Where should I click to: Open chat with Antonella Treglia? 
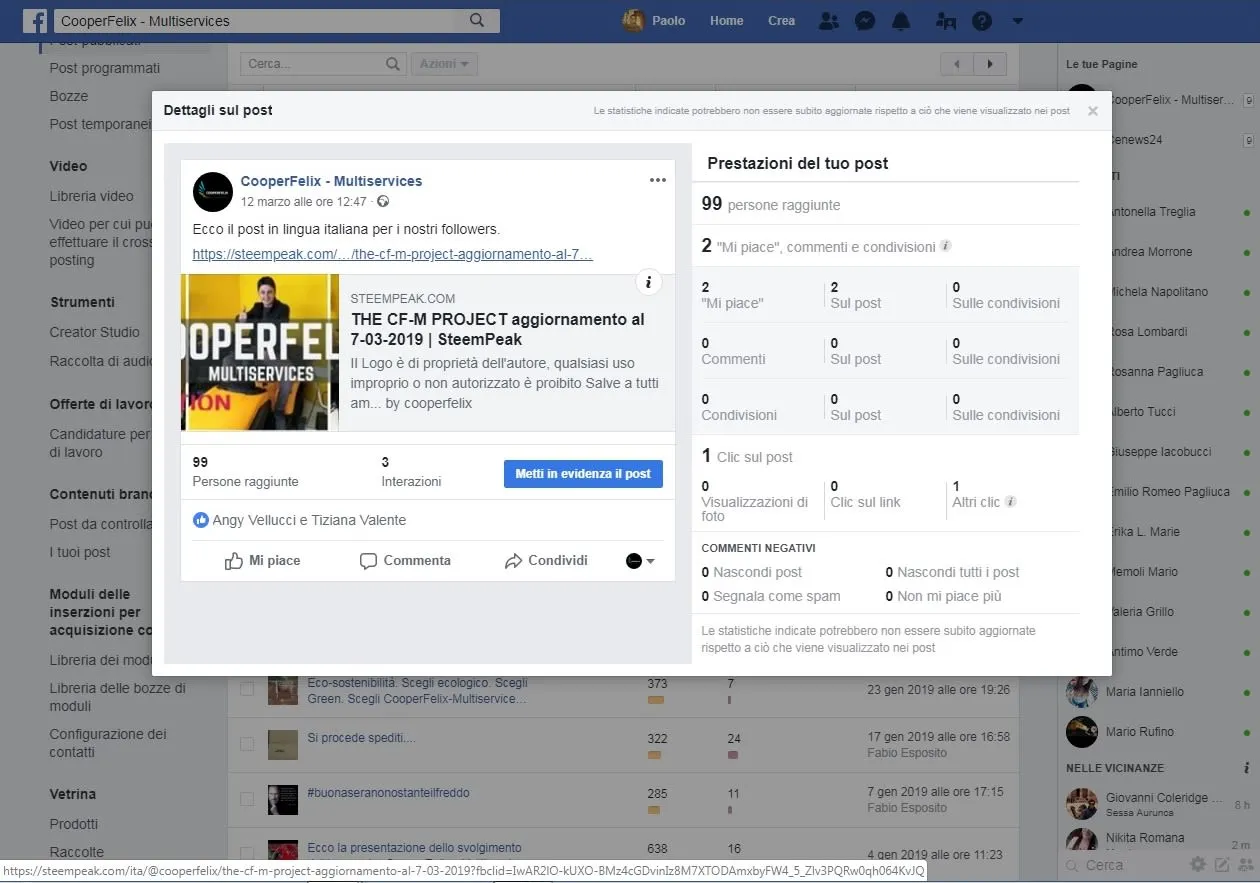[x=1151, y=212]
